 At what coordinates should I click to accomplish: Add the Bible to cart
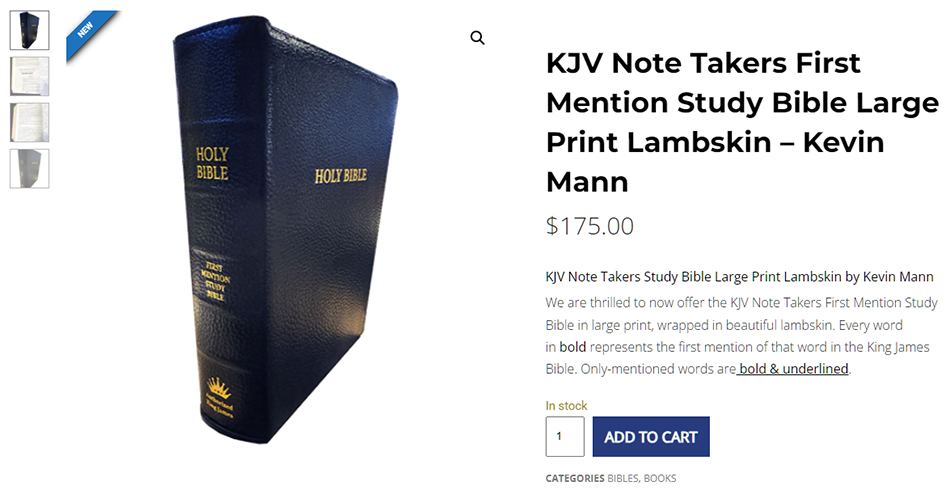coord(651,436)
